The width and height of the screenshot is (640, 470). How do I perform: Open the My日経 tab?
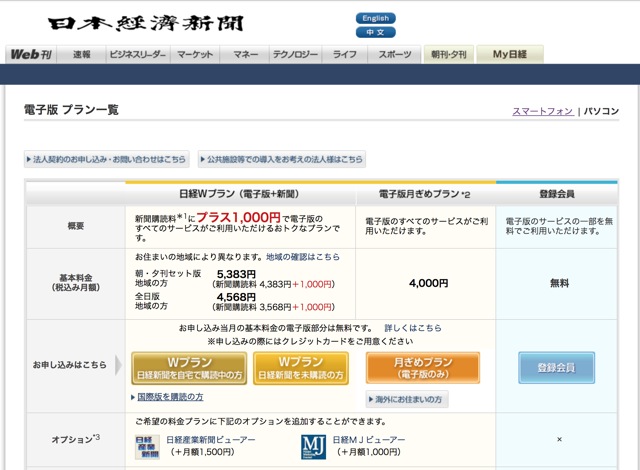click(x=510, y=54)
